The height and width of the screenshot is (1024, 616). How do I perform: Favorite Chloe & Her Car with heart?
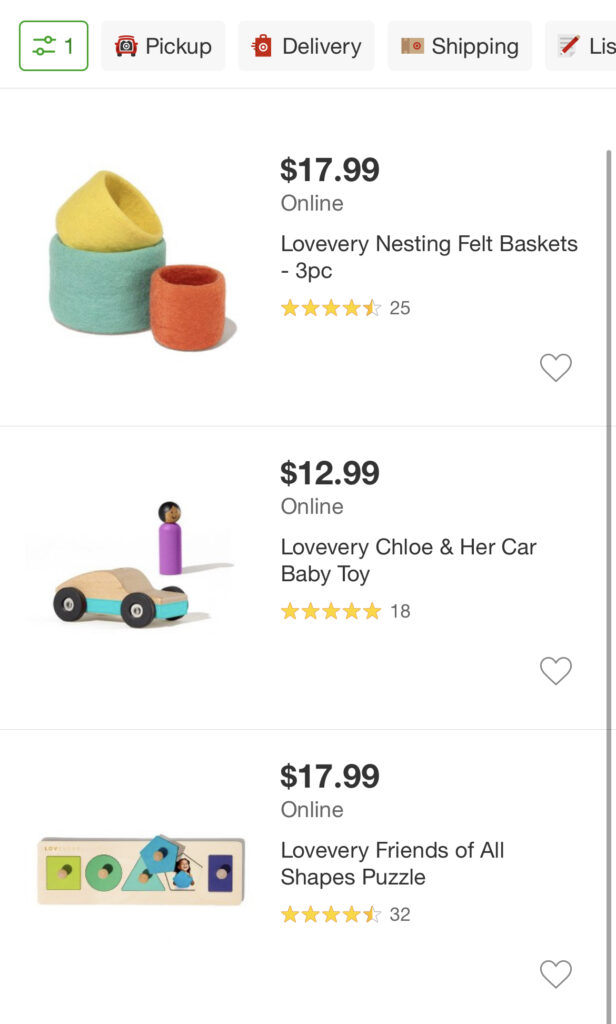(x=556, y=671)
